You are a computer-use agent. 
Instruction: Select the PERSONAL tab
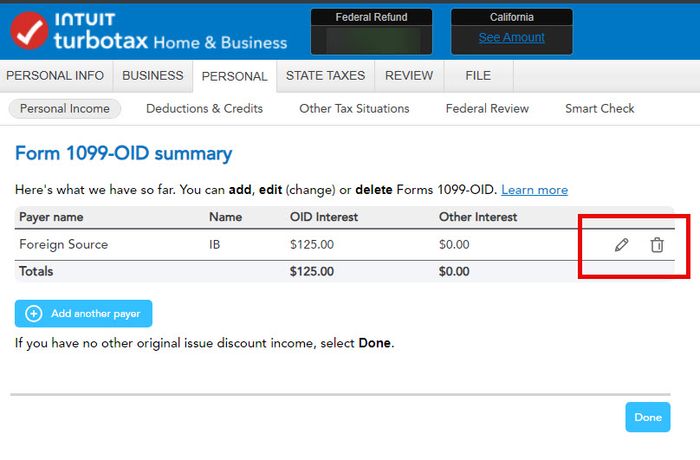click(234, 77)
